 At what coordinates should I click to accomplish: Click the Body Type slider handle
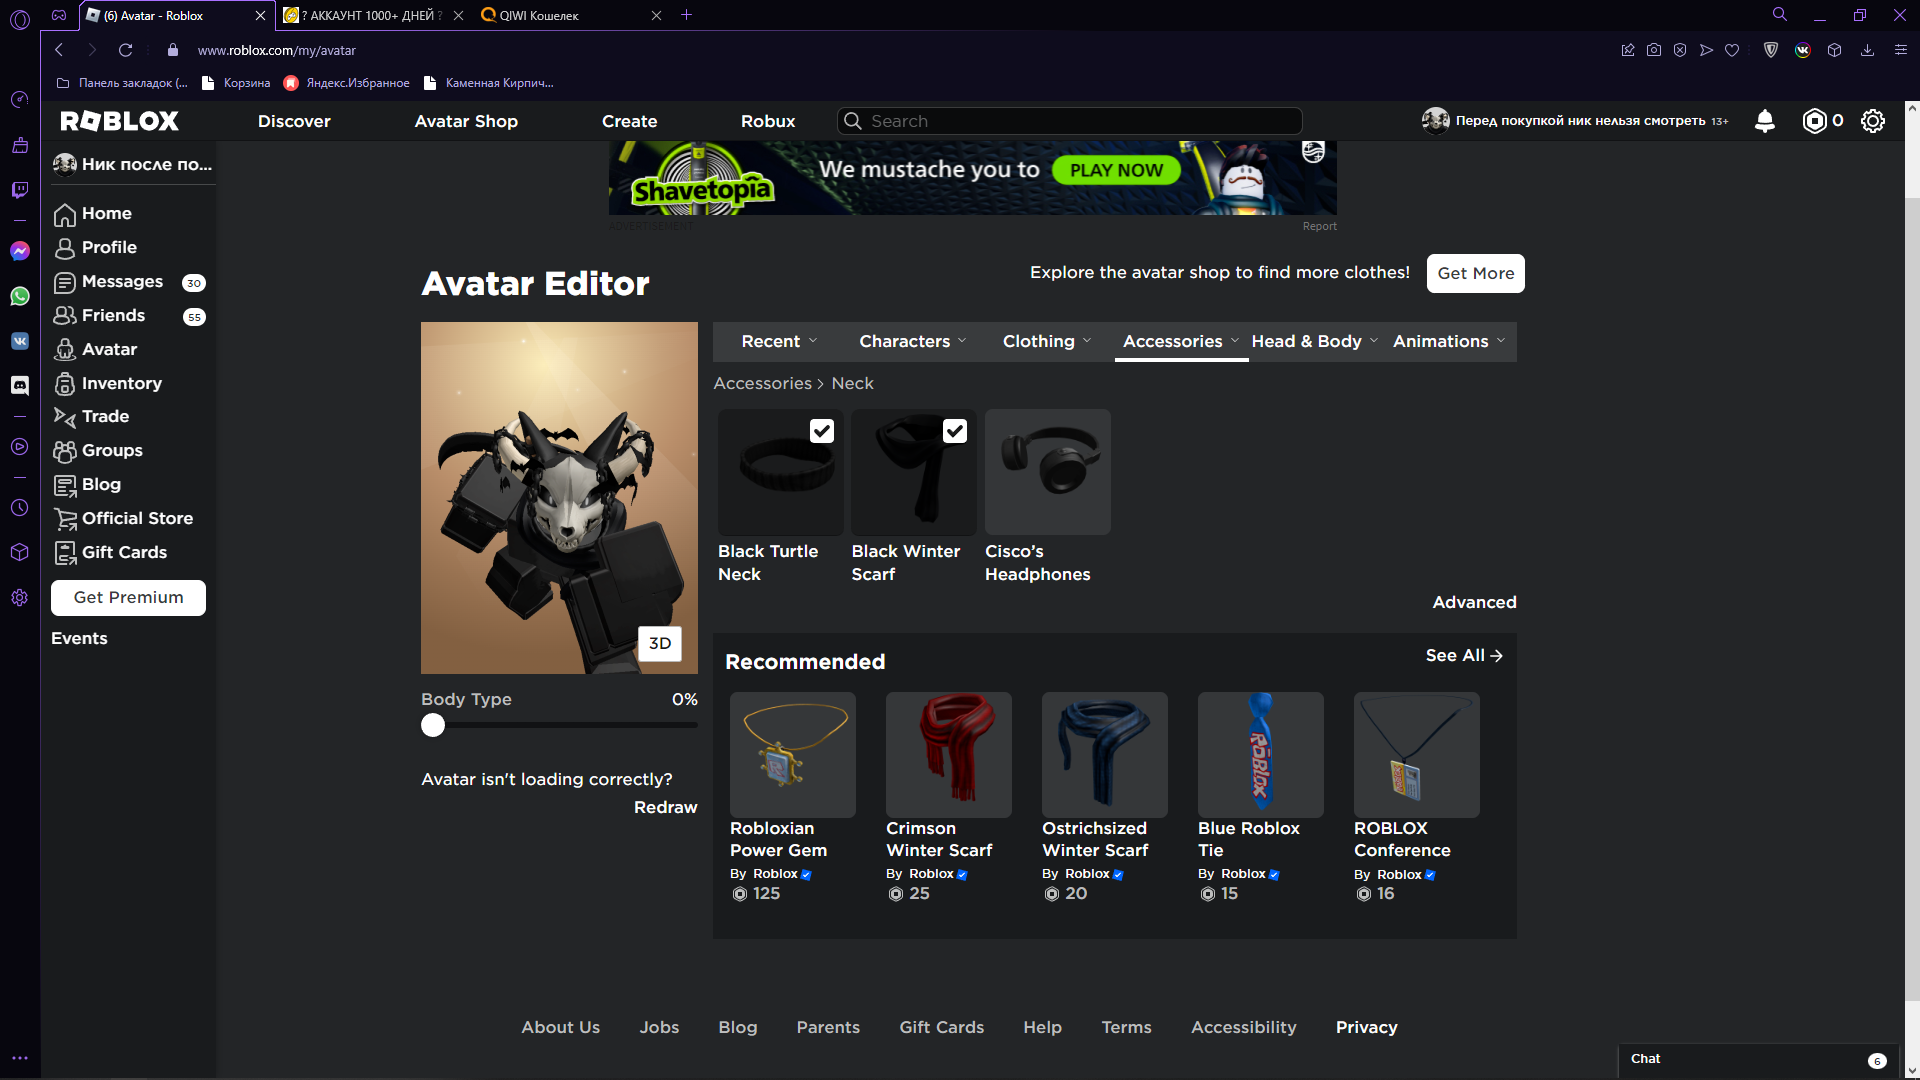pyautogui.click(x=433, y=725)
